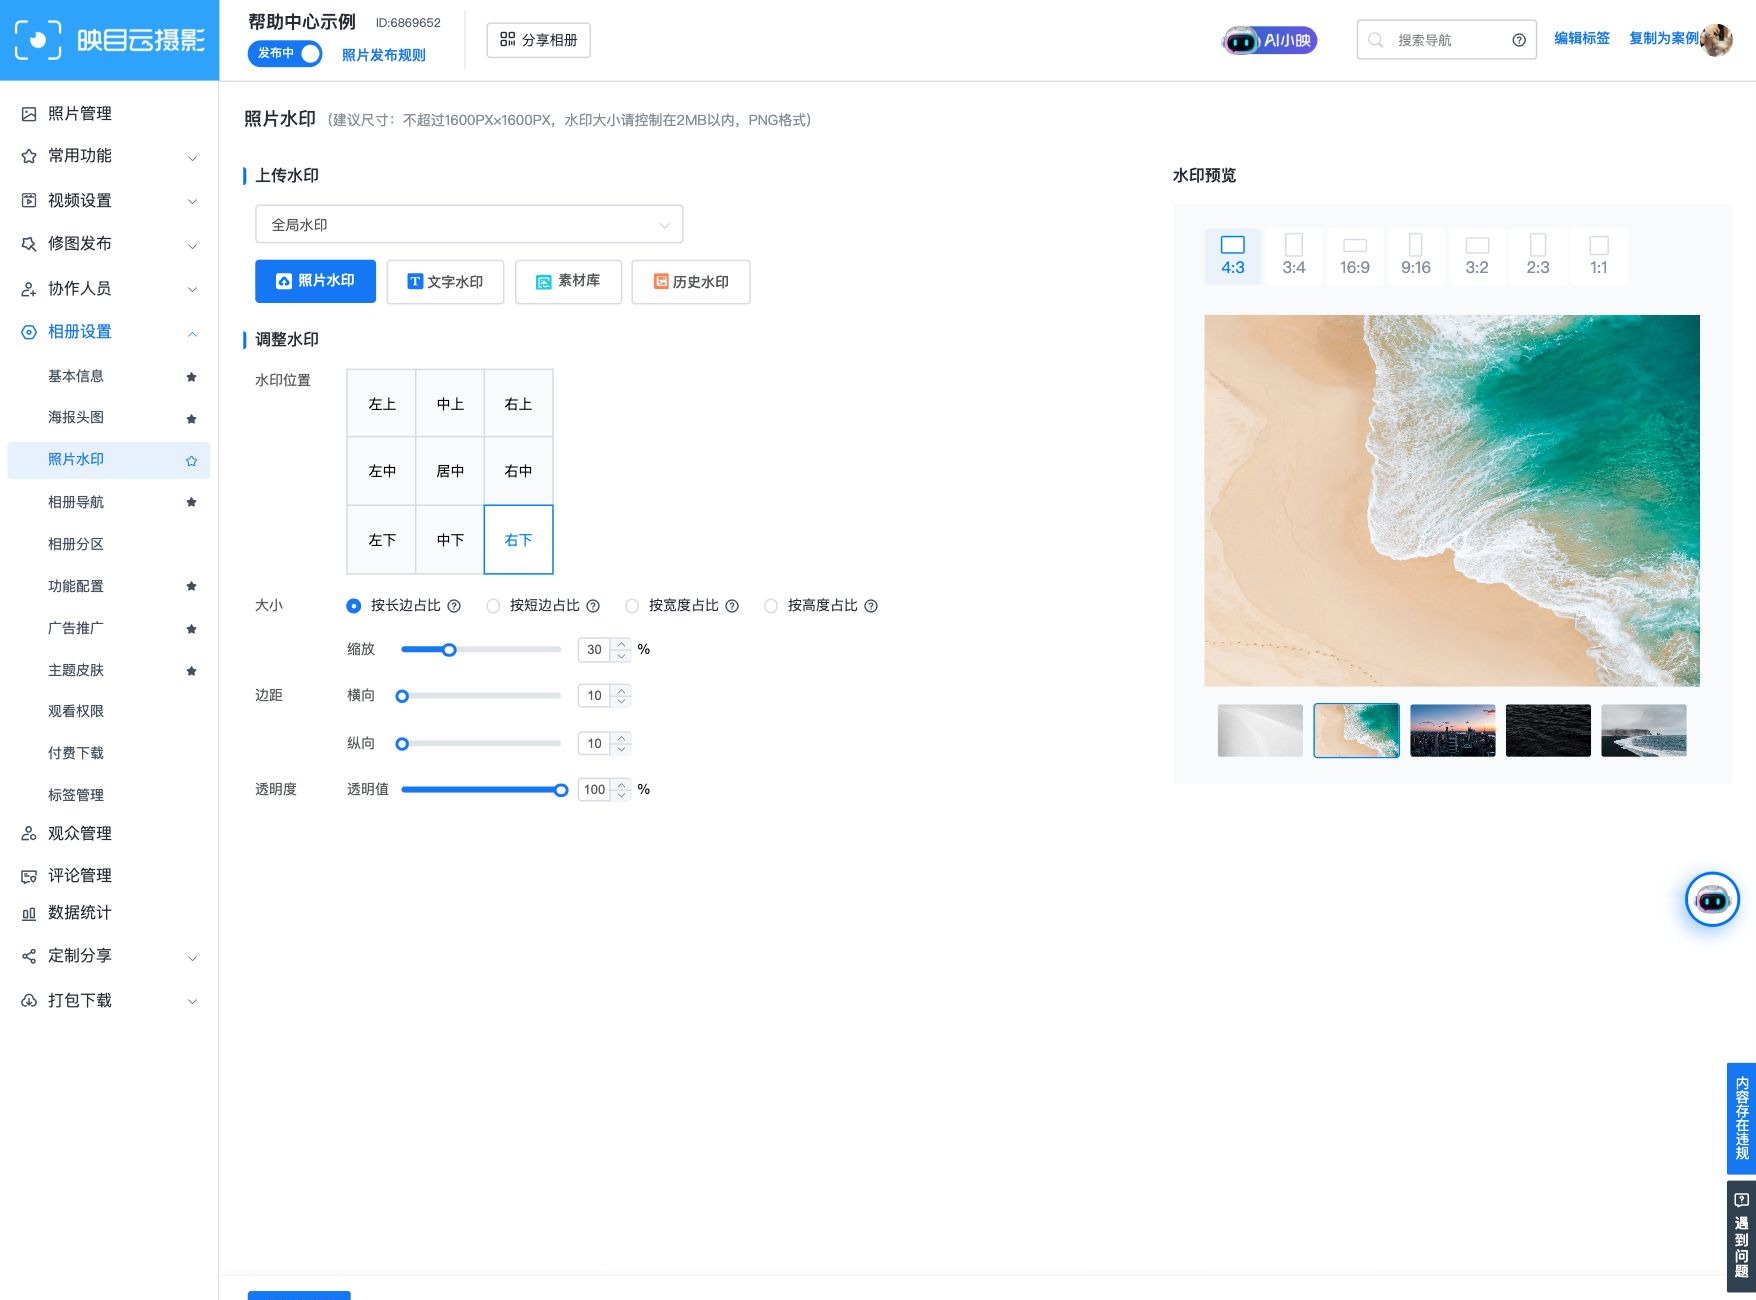Open the 全局水印 dropdown

(469, 224)
